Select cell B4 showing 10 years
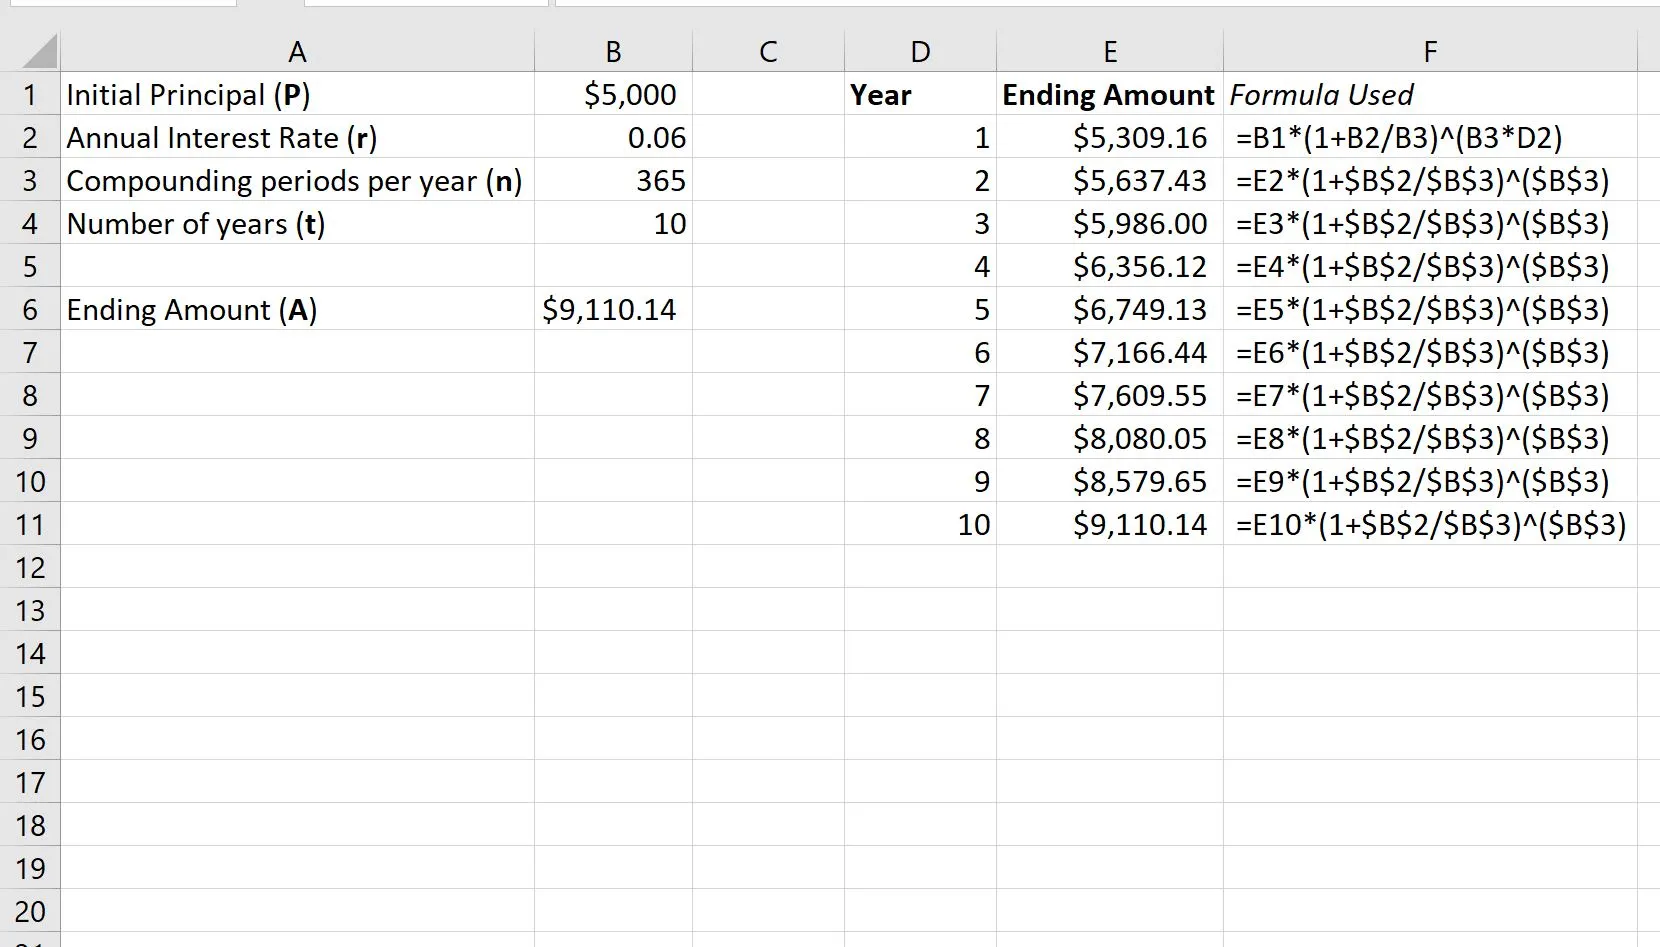This screenshot has width=1660, height=947. [x=613, y=223]
